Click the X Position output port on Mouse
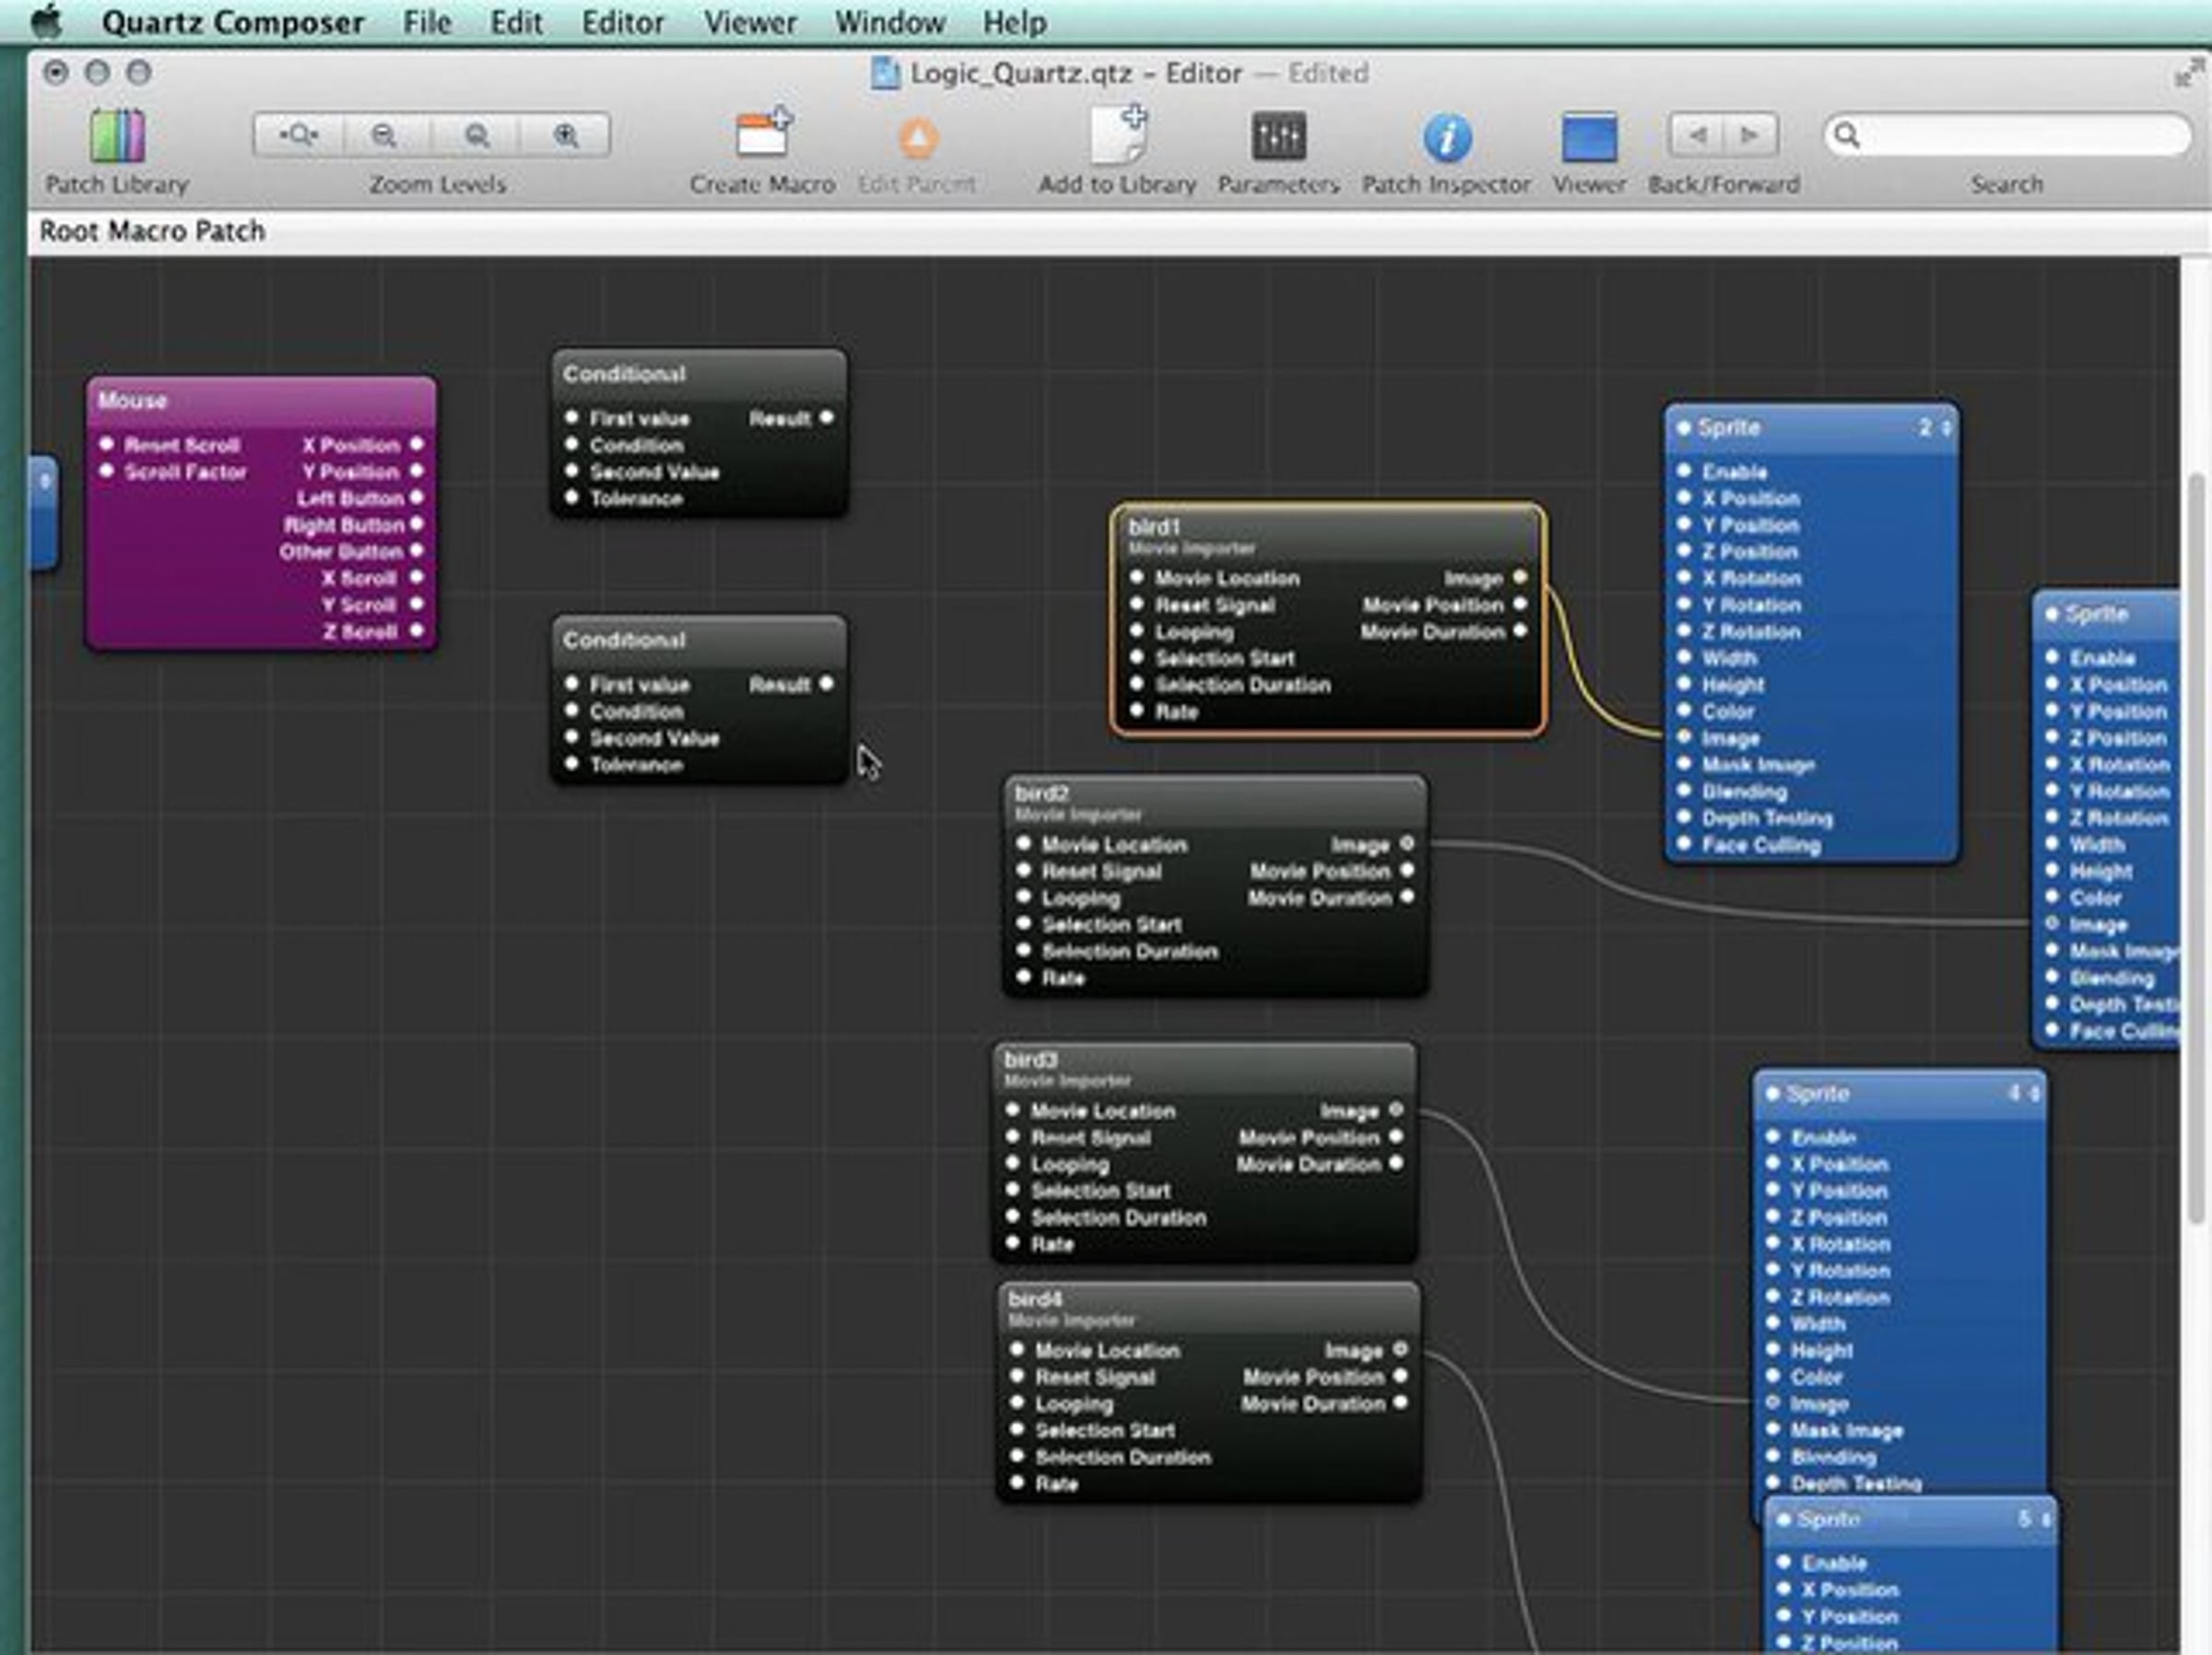The width and height of the screenshot is (2212, 1655). [x=417, y=444]
